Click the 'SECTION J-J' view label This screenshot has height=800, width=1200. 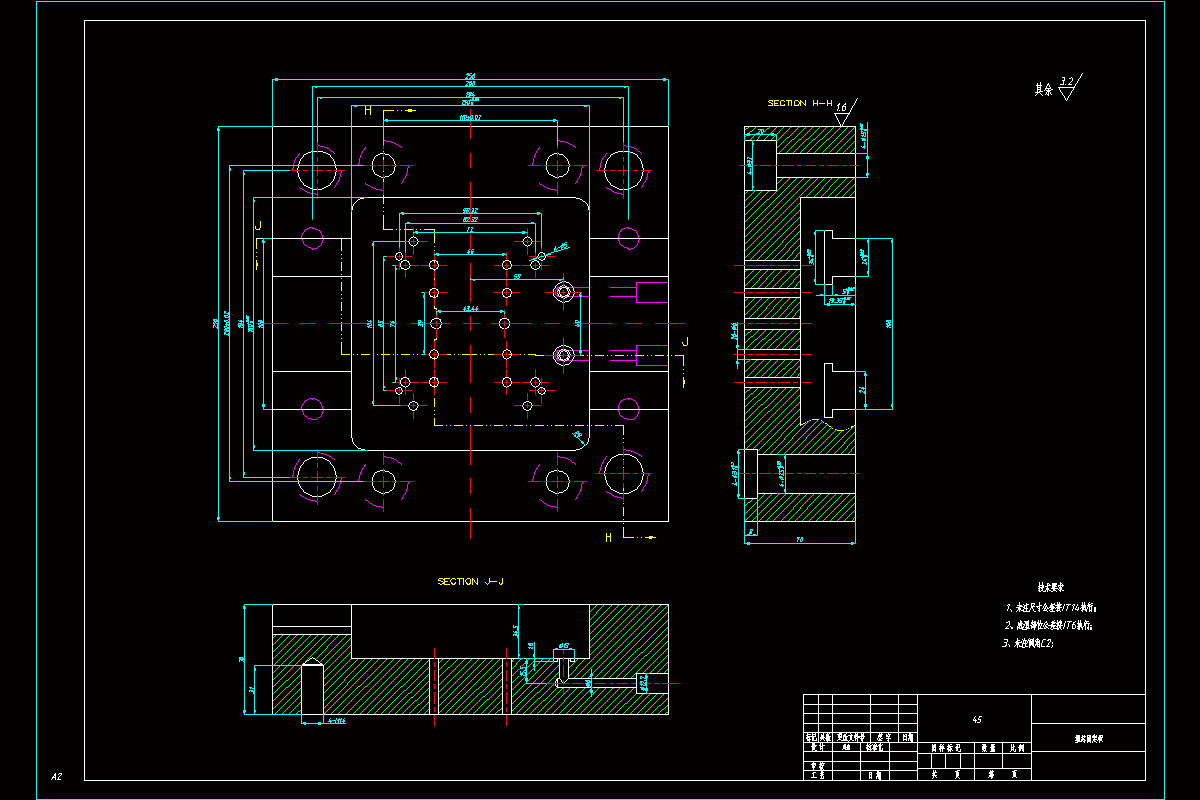coord(471,581)
